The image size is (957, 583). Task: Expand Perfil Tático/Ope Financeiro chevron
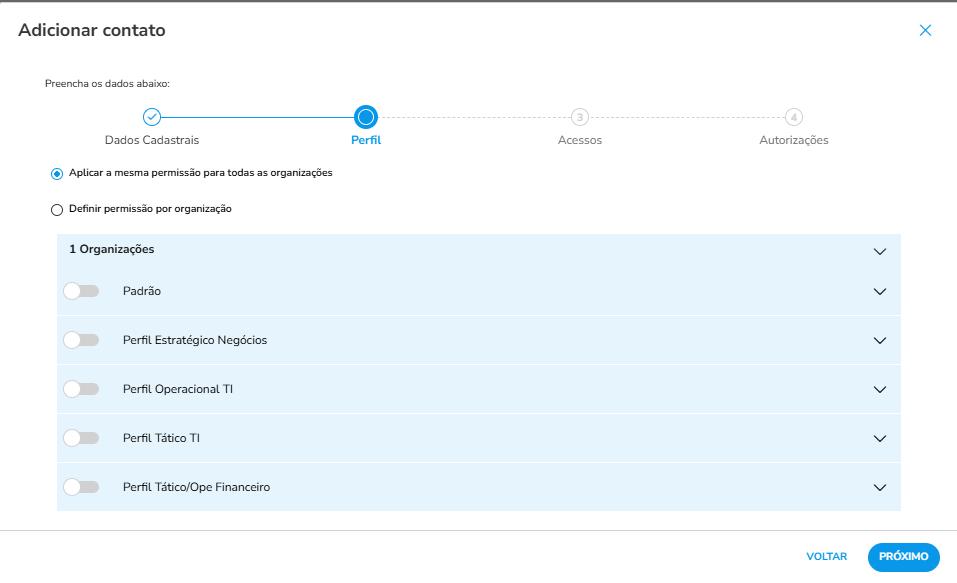pyautogui.click(x=879, y=487)
